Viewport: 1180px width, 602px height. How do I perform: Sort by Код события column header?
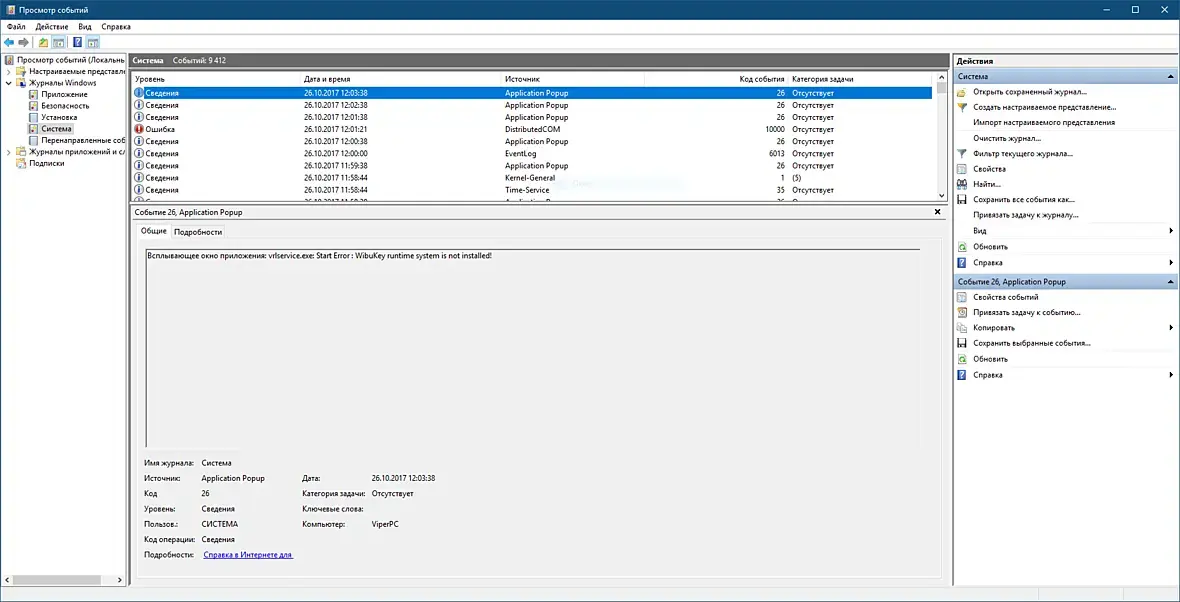716,79
